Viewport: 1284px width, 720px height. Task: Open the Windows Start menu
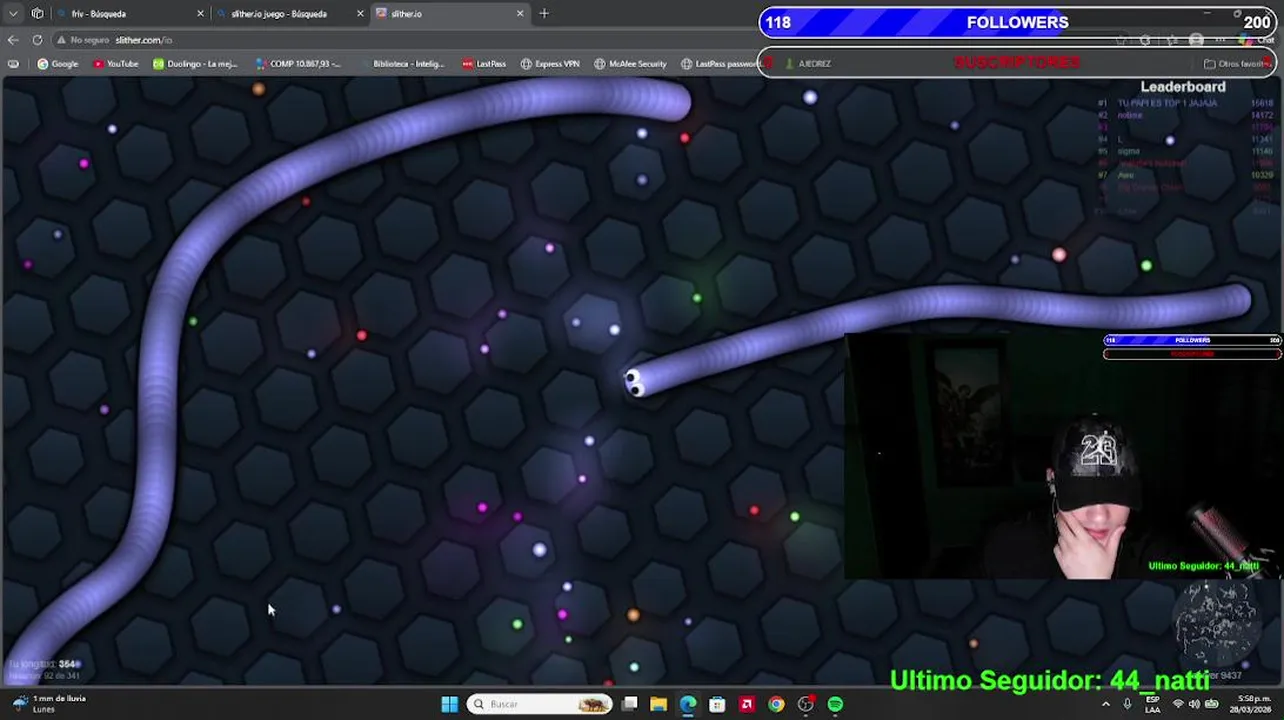point(450,704)
